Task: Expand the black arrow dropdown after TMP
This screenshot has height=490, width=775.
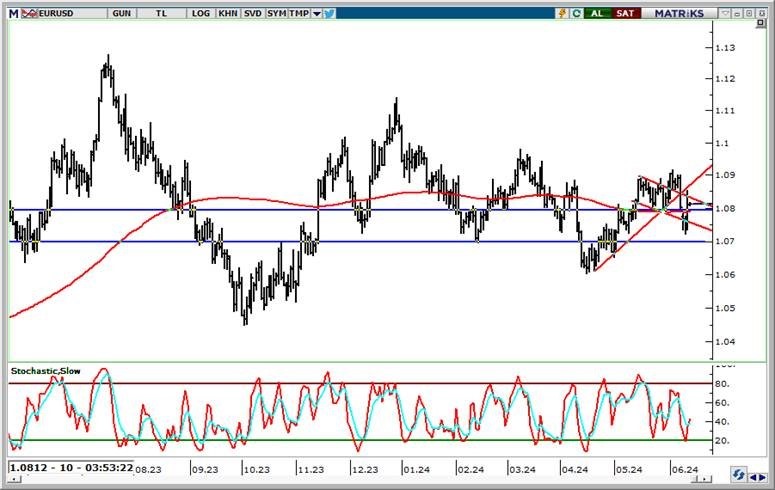Action: [x=317, y=13]
